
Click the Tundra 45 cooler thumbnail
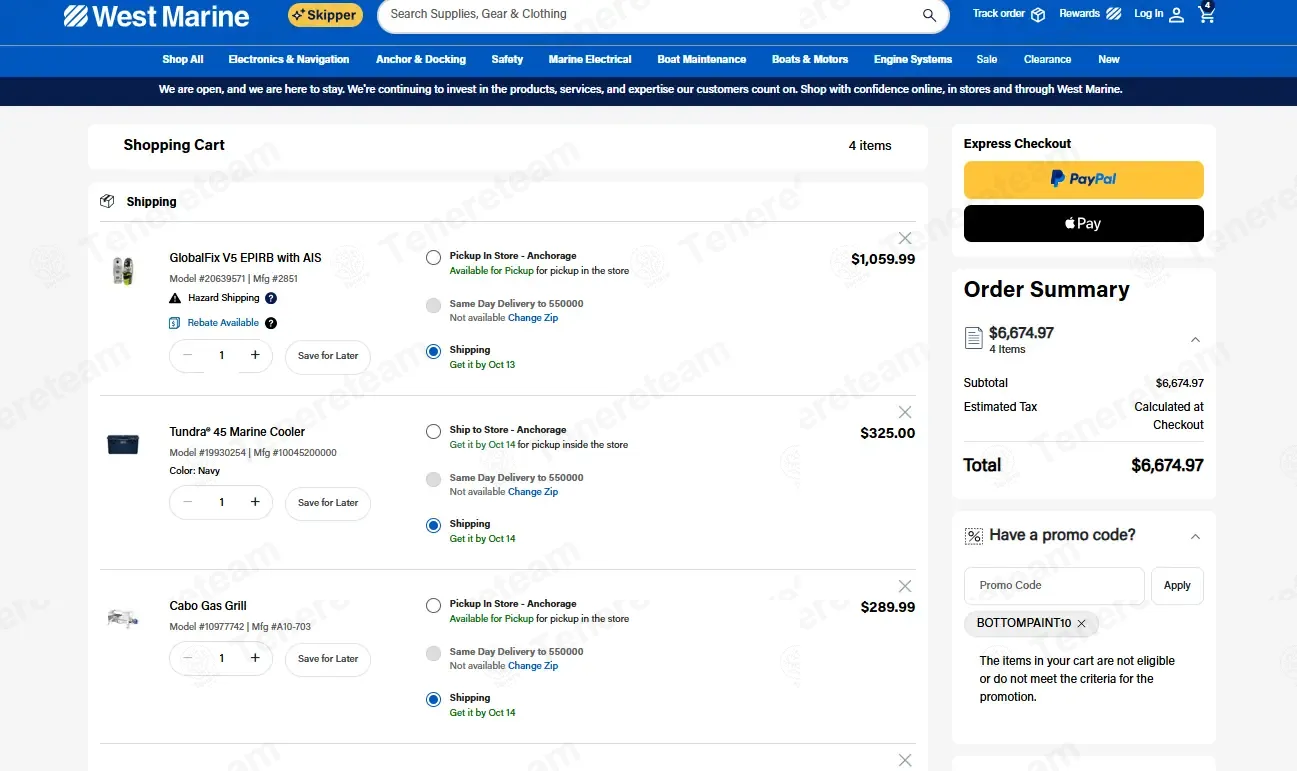click(x=123, y=444)
